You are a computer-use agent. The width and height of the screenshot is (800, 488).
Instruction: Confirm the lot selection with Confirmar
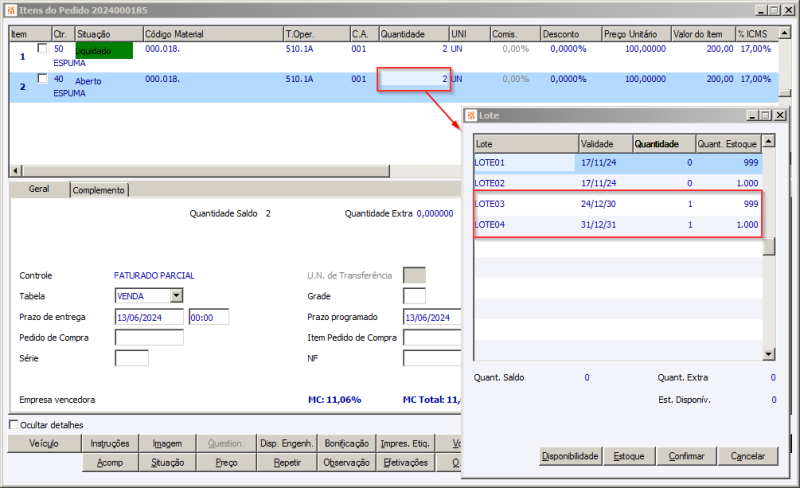[686, 456]
